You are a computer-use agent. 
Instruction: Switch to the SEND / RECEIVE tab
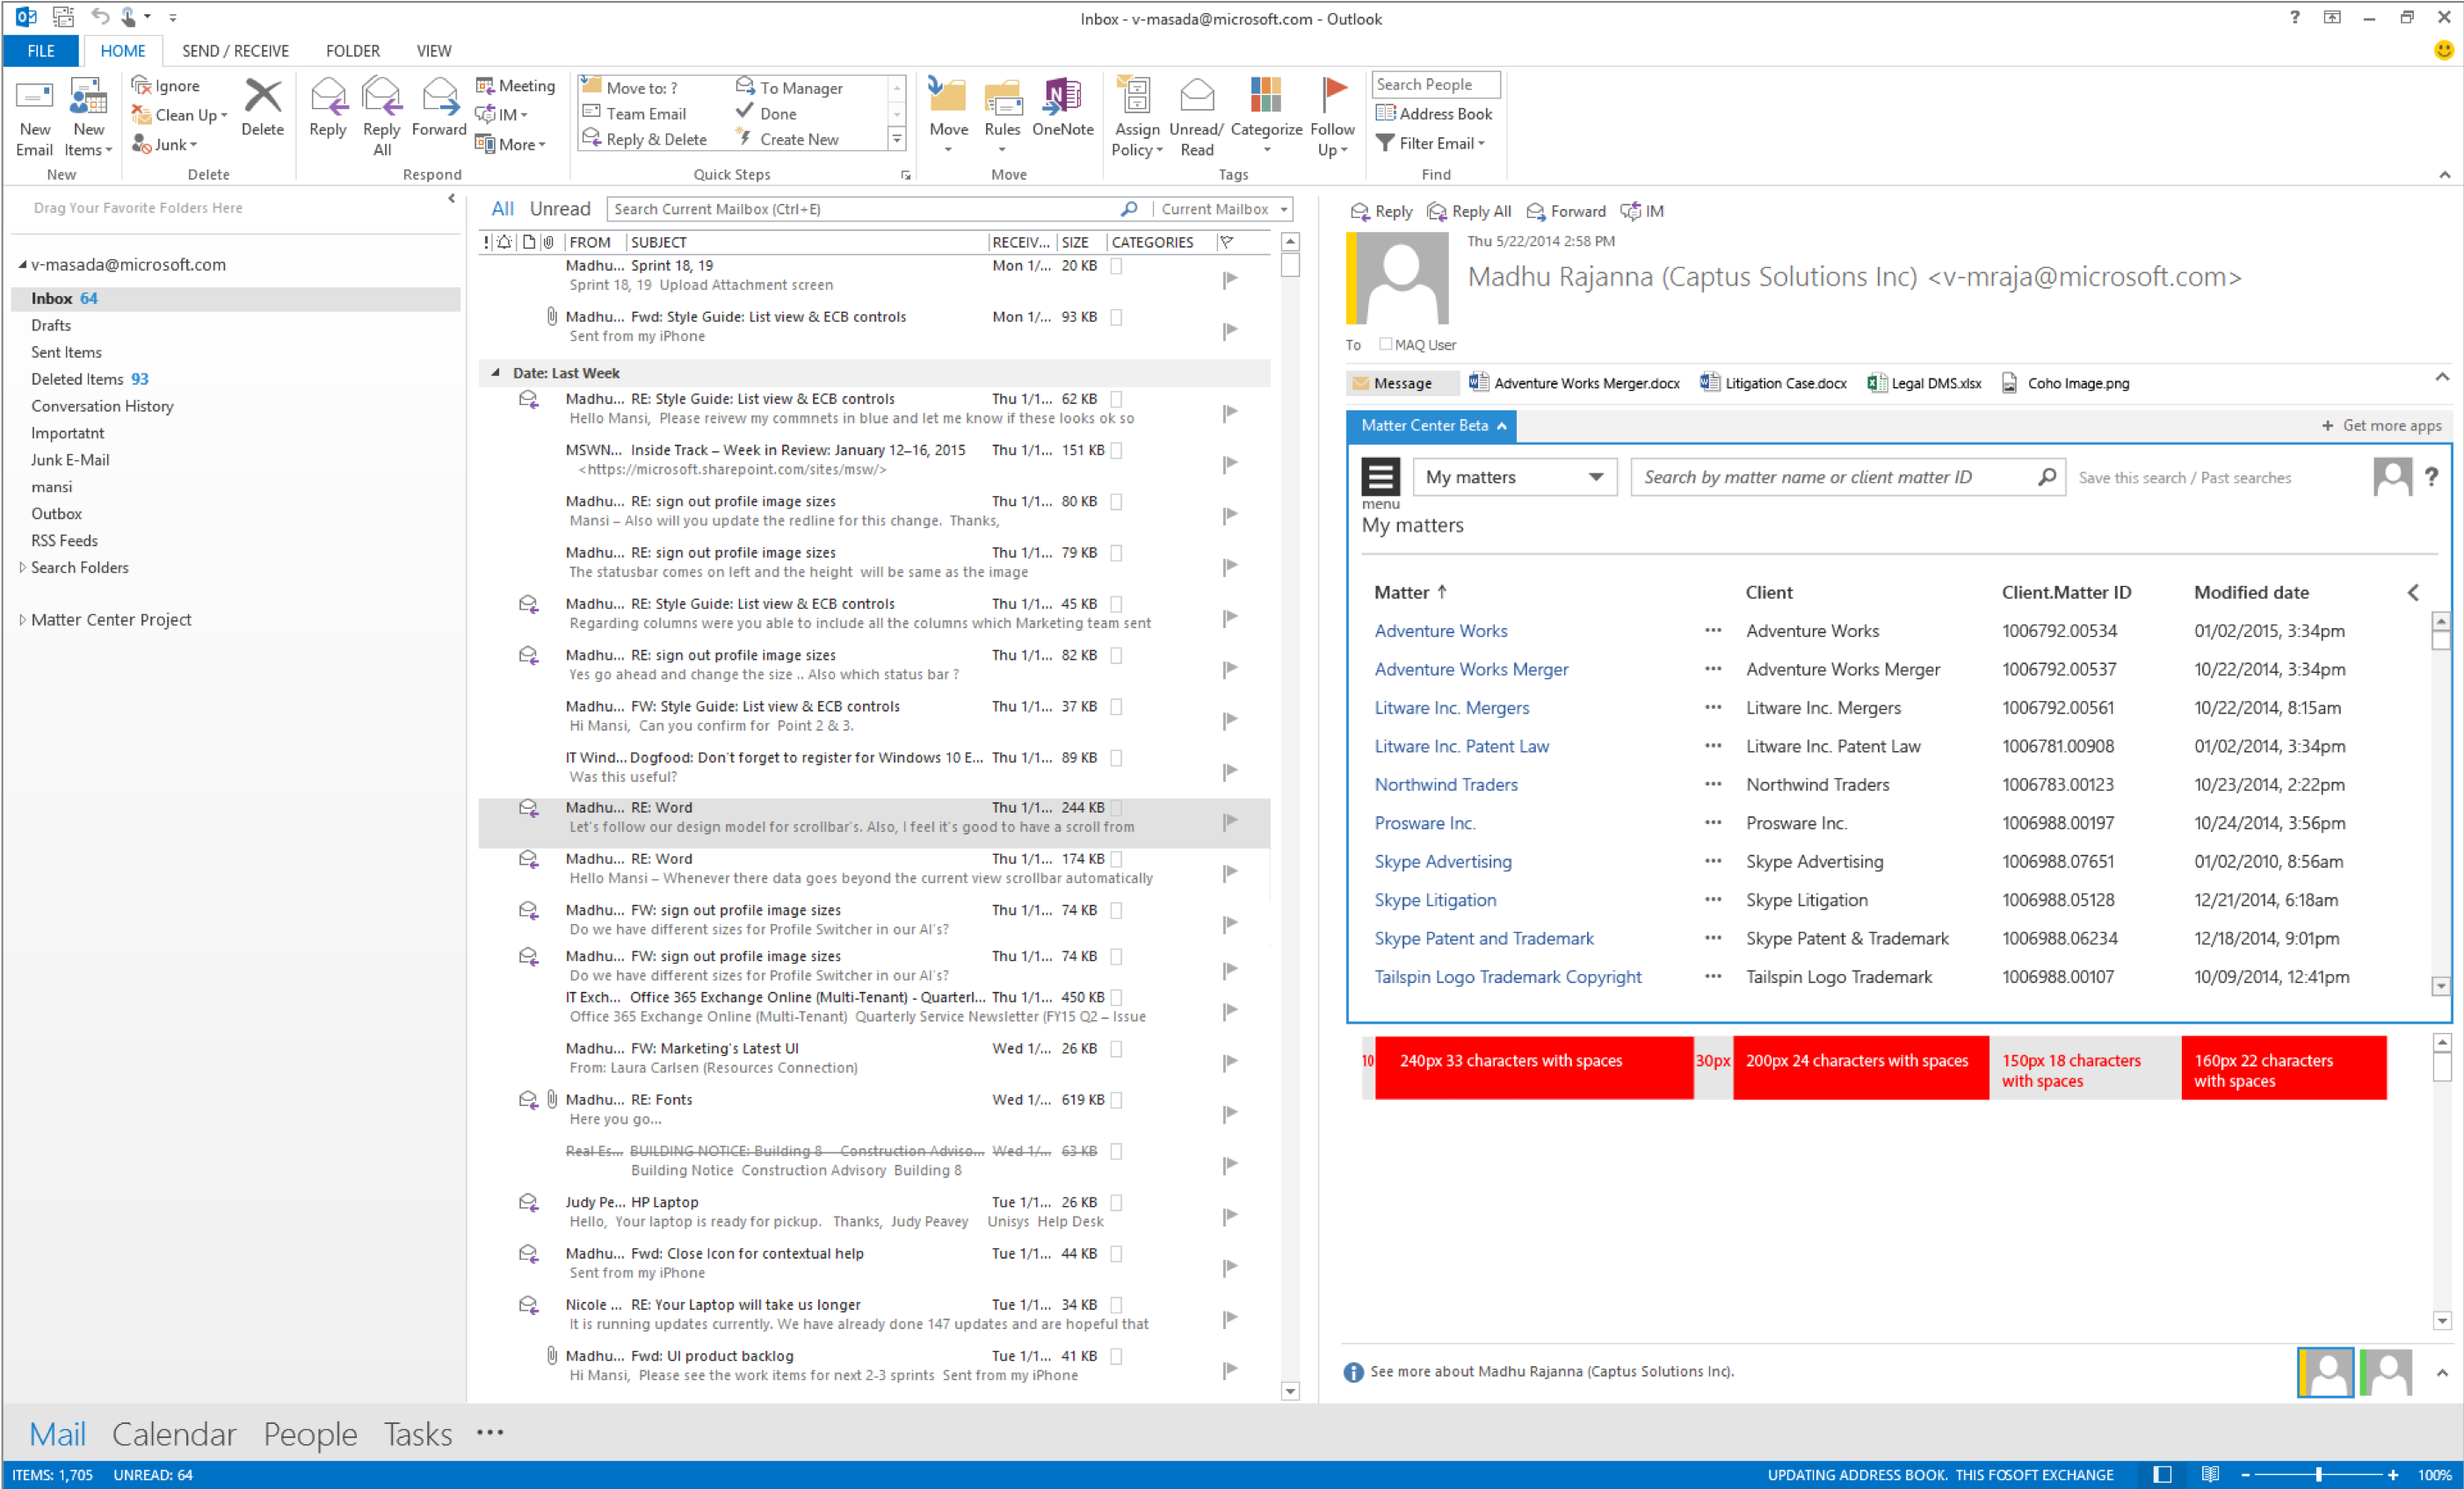(235, 51)
